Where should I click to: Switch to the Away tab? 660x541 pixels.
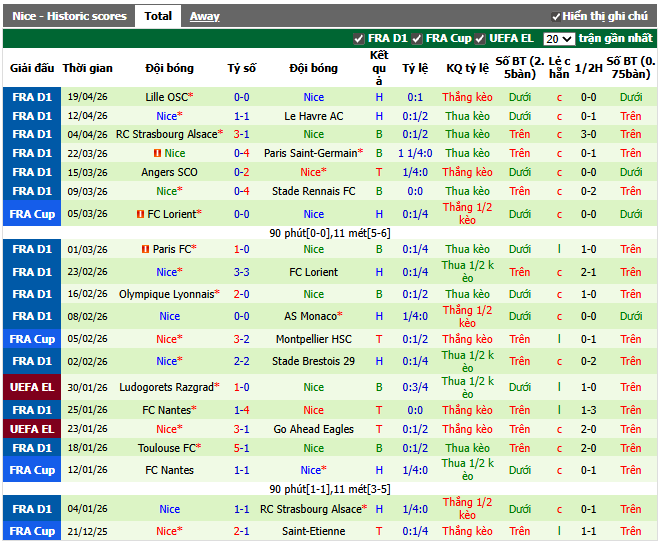coord(205,16)
